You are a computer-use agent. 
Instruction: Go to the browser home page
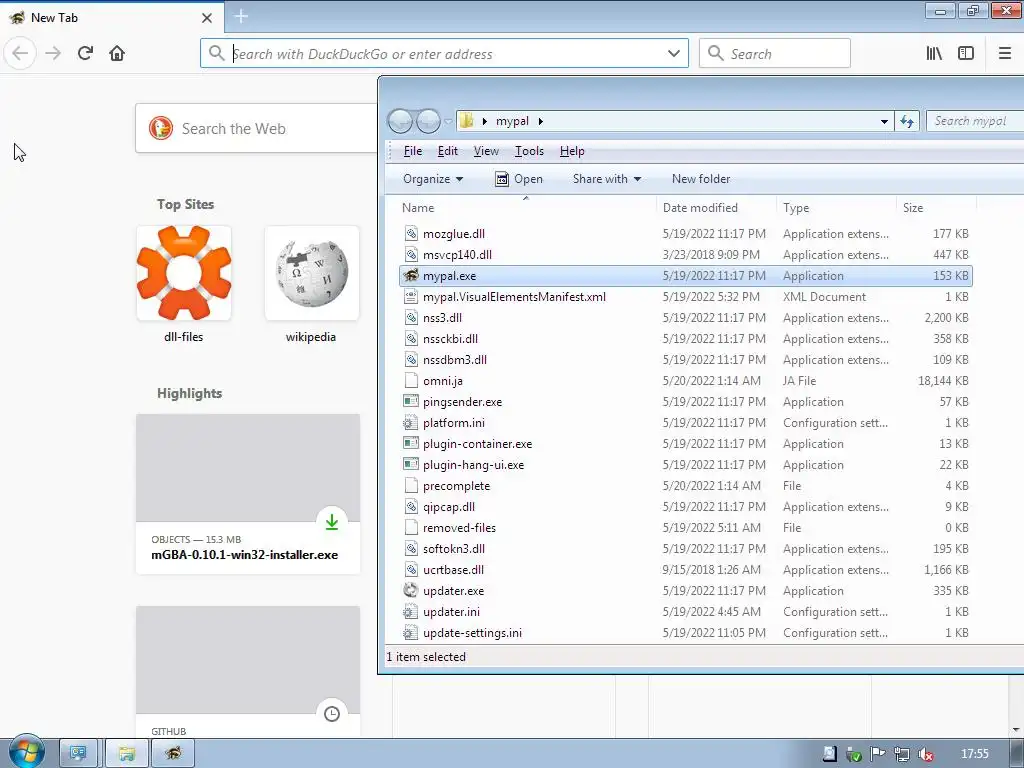[117, 53]
